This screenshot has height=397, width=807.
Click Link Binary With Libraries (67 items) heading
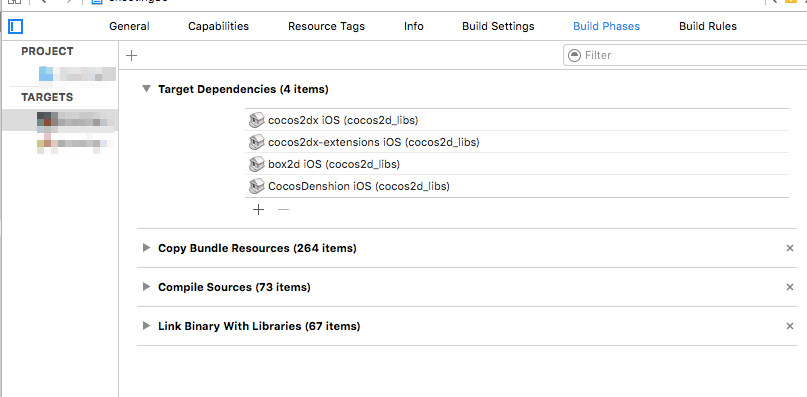click(x=259, y=326)
